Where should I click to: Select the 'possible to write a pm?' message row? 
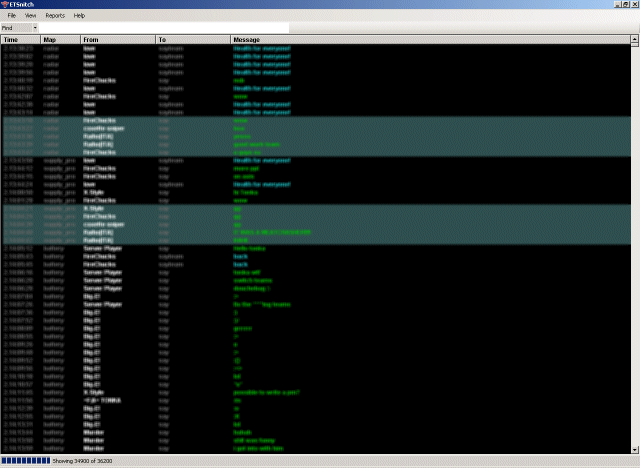pyautogui.click(x=316, y=393)
